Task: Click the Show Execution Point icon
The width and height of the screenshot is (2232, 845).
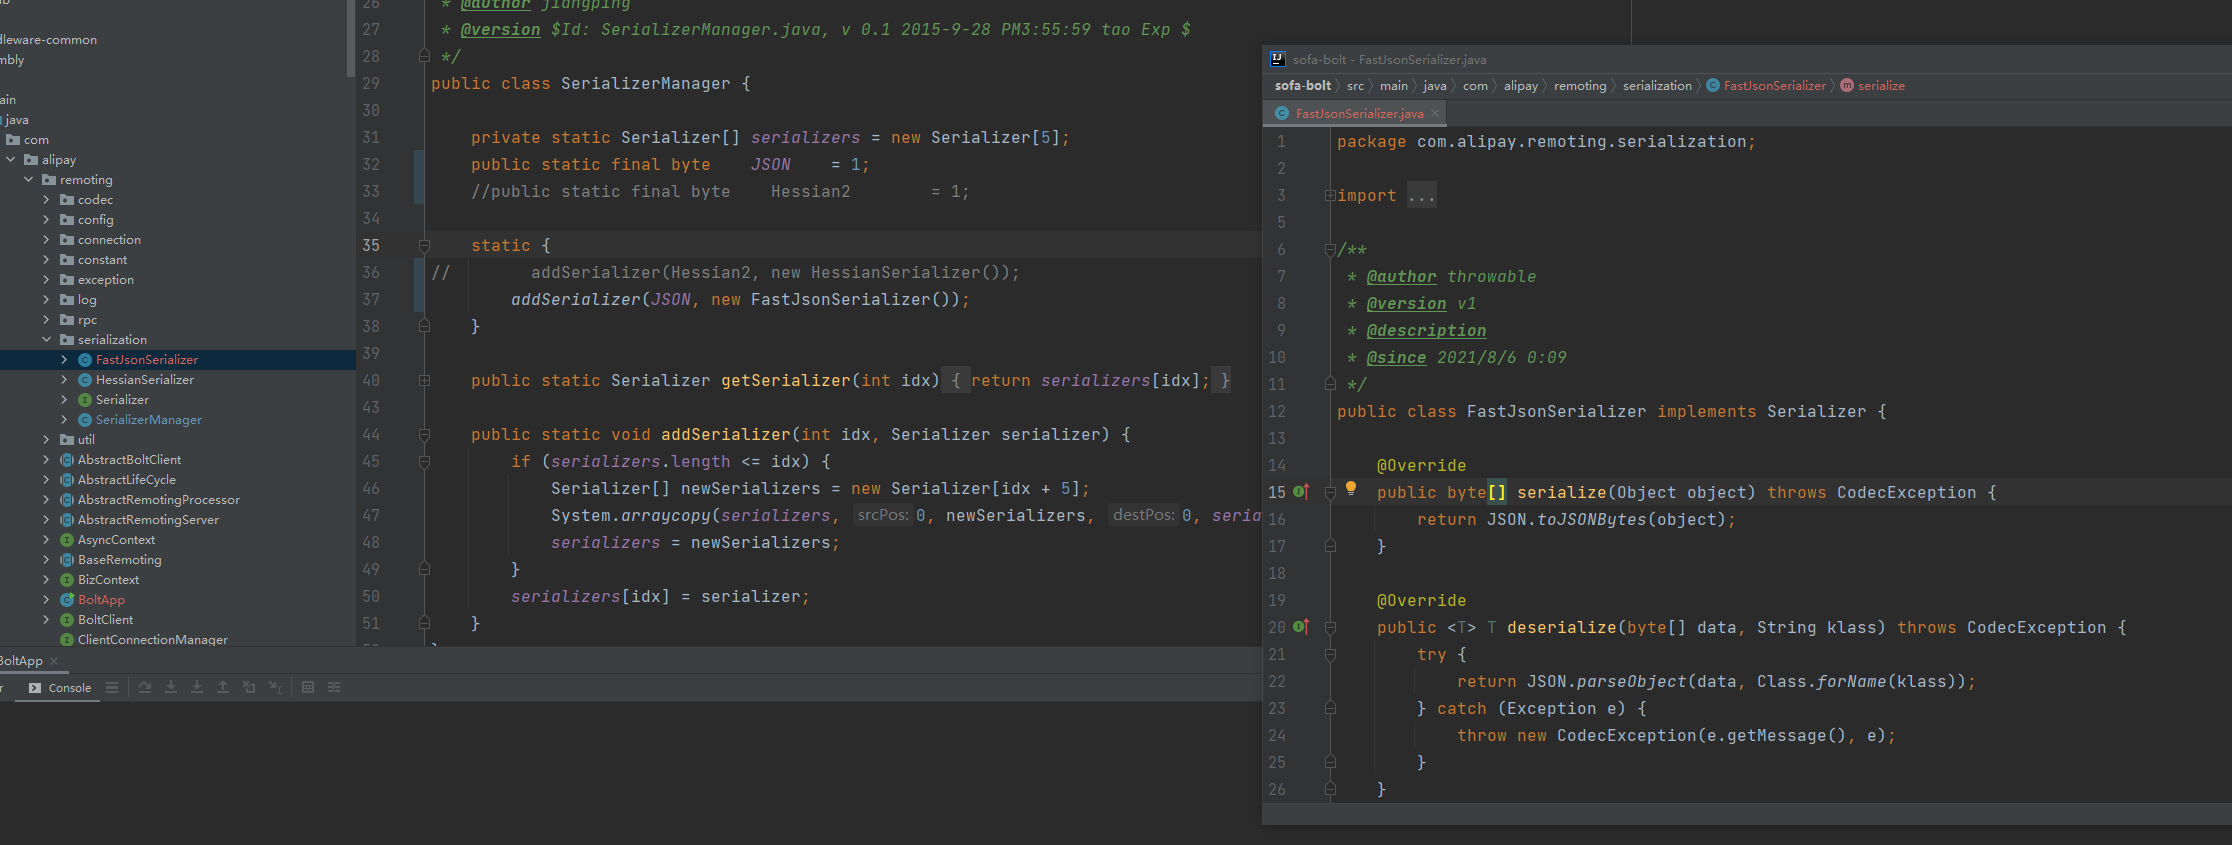Action: coord(145,688)
